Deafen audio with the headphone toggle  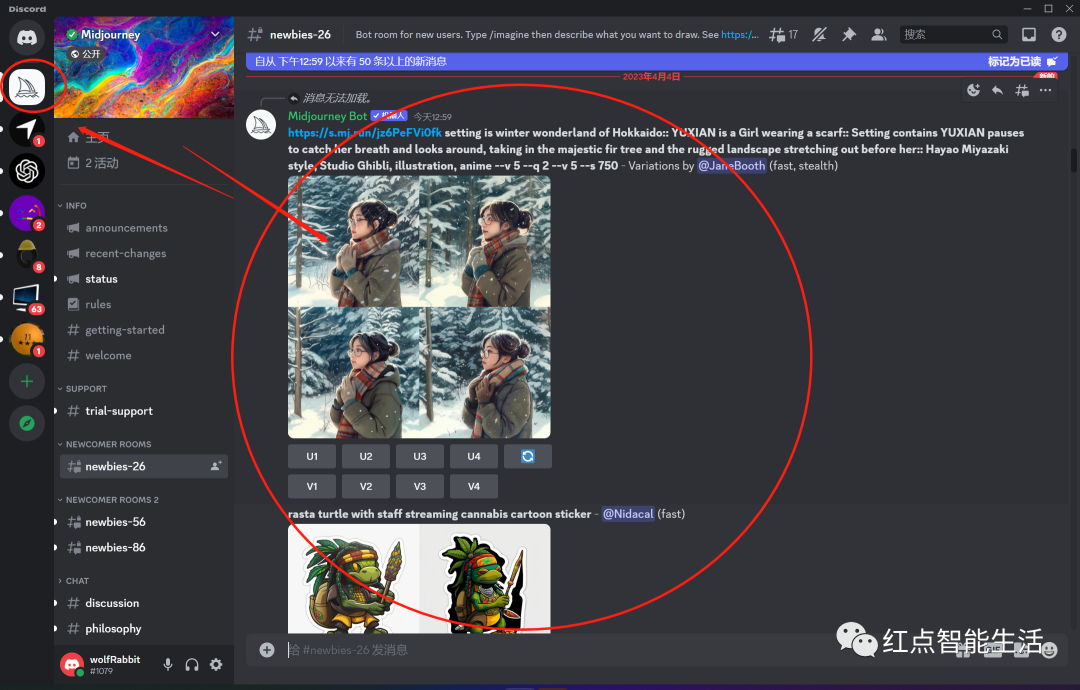coord(191,663)
